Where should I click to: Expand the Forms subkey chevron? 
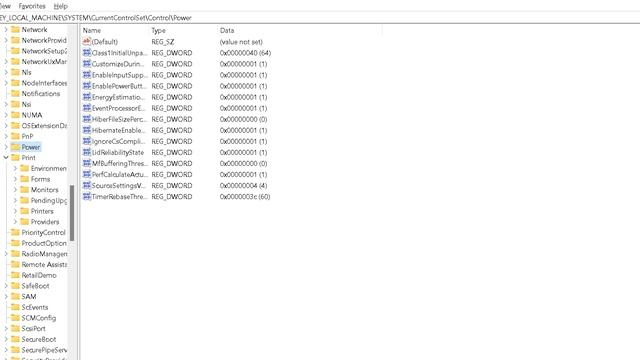[x=15, y=179]
